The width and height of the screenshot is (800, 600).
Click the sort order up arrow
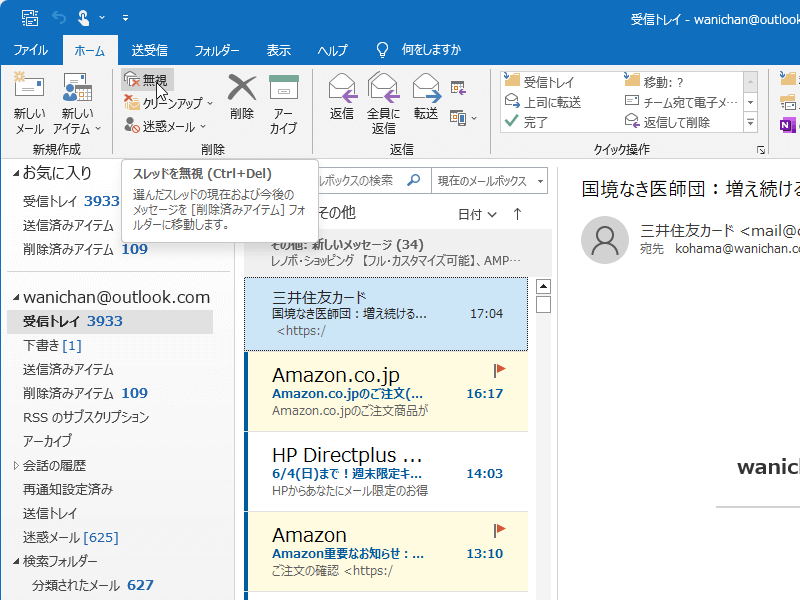tap(517, 214)
